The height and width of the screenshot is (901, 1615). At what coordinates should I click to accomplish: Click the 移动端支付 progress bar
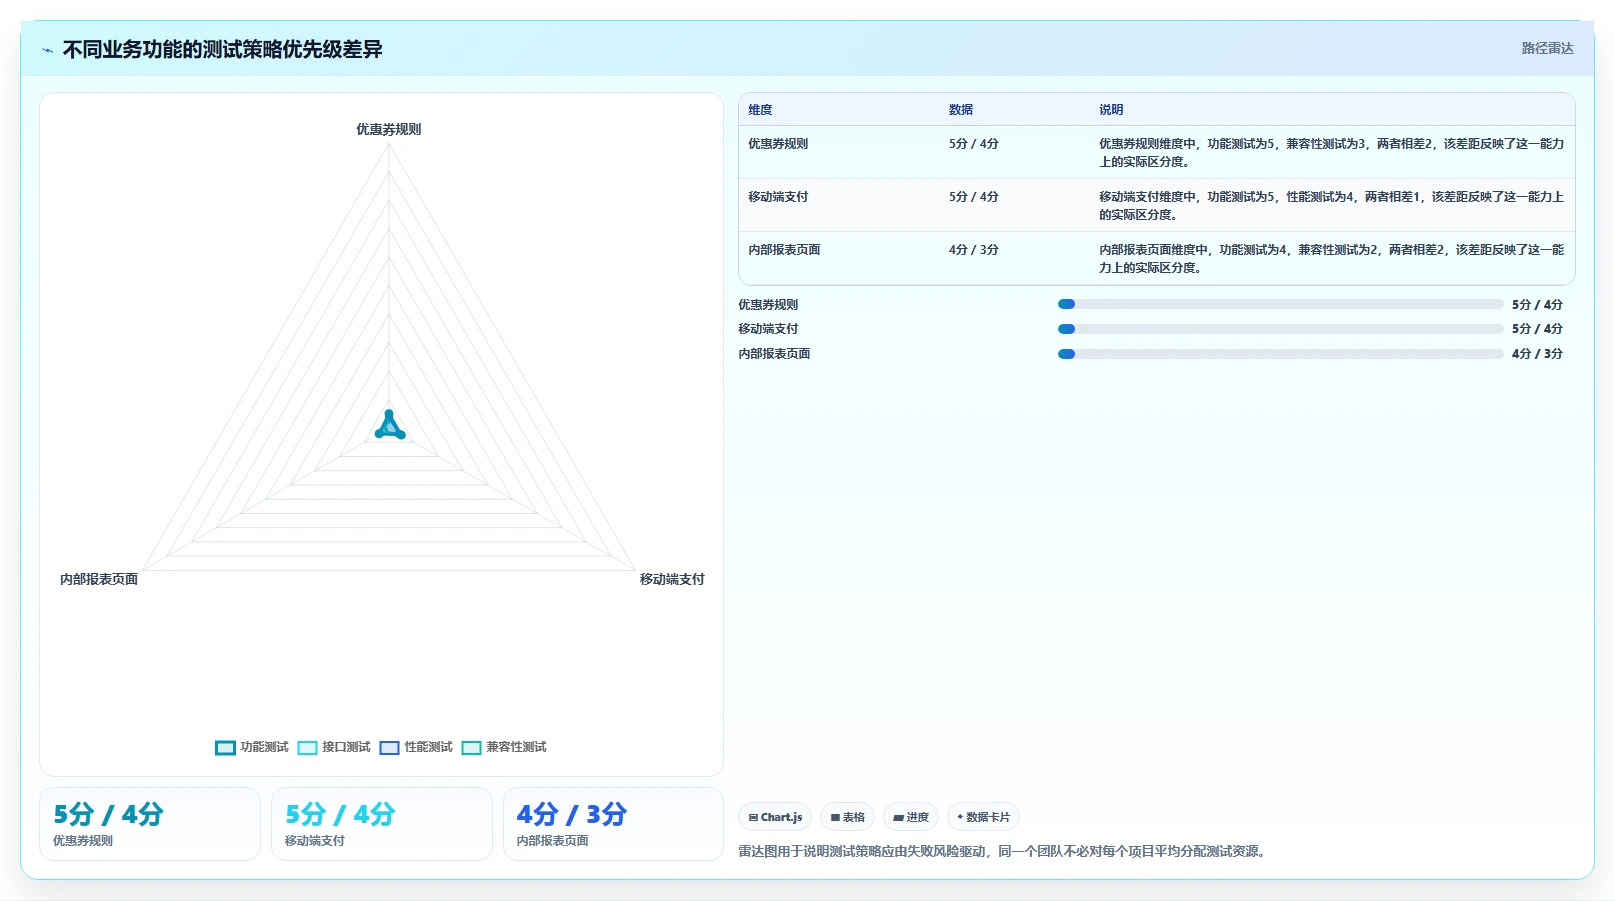click(1280, 329)
